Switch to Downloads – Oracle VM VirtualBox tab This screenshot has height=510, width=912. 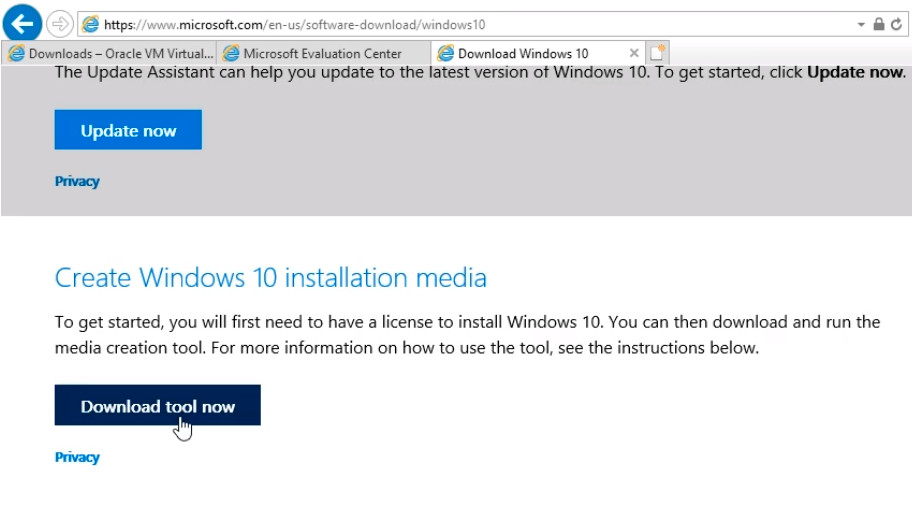pos(110,54)
